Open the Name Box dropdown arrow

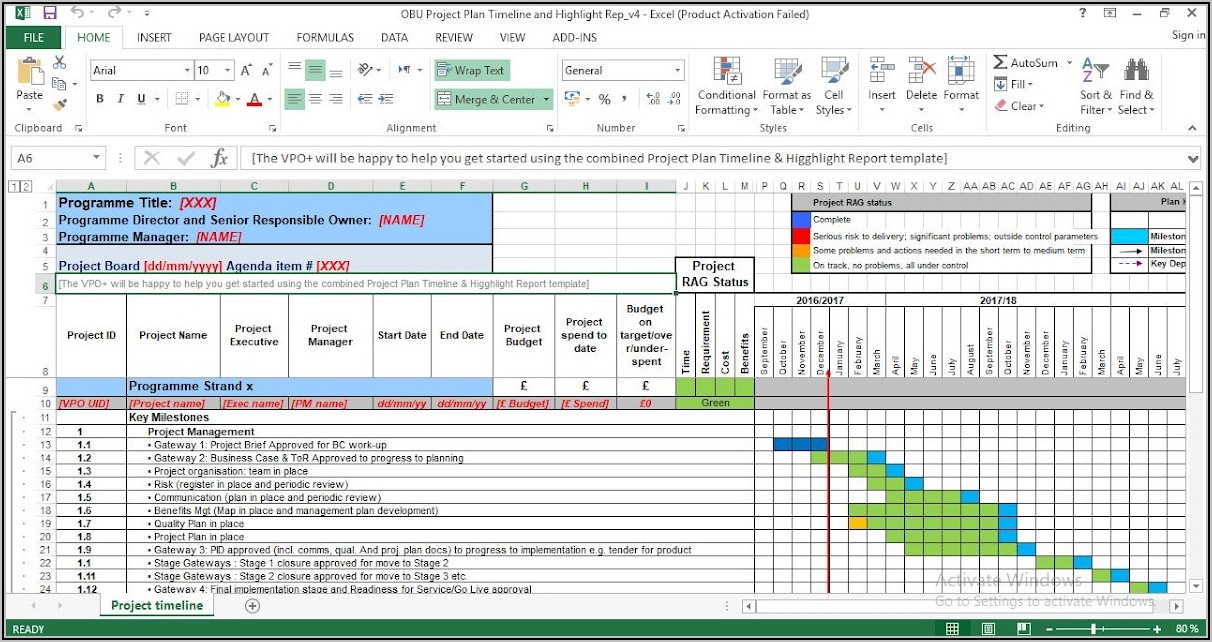pyautogui.click(x=97, y=158)
